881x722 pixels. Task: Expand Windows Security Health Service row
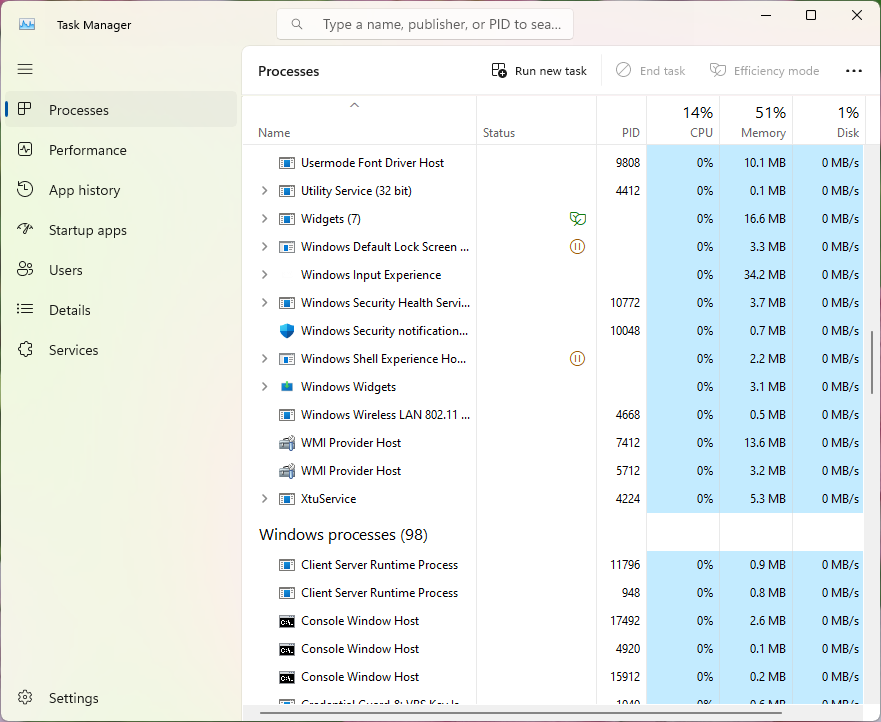pos(264,303)
